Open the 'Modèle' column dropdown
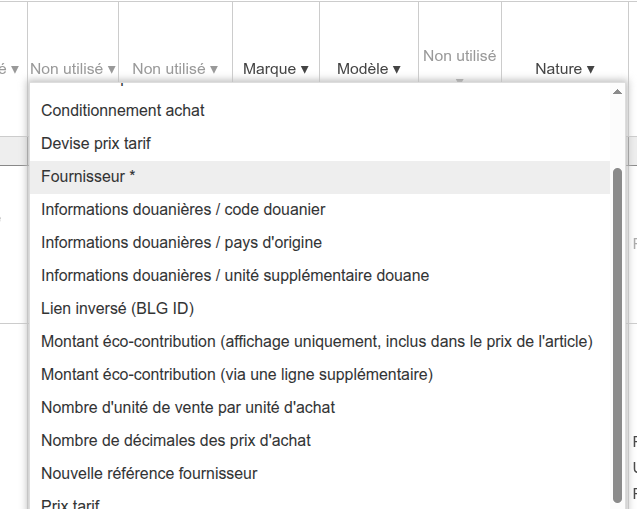 368,69
